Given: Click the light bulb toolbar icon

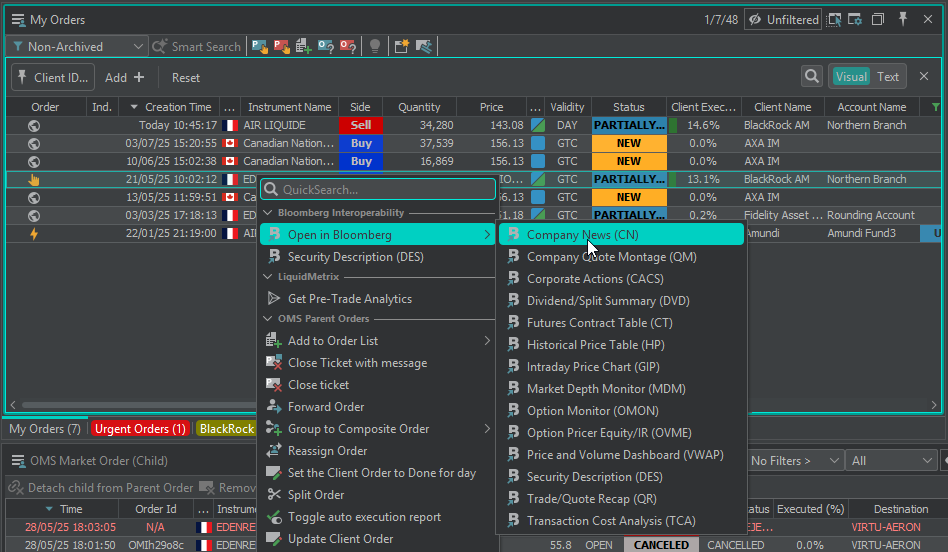Looking at the screenshot, I should (x=375, y=47).
